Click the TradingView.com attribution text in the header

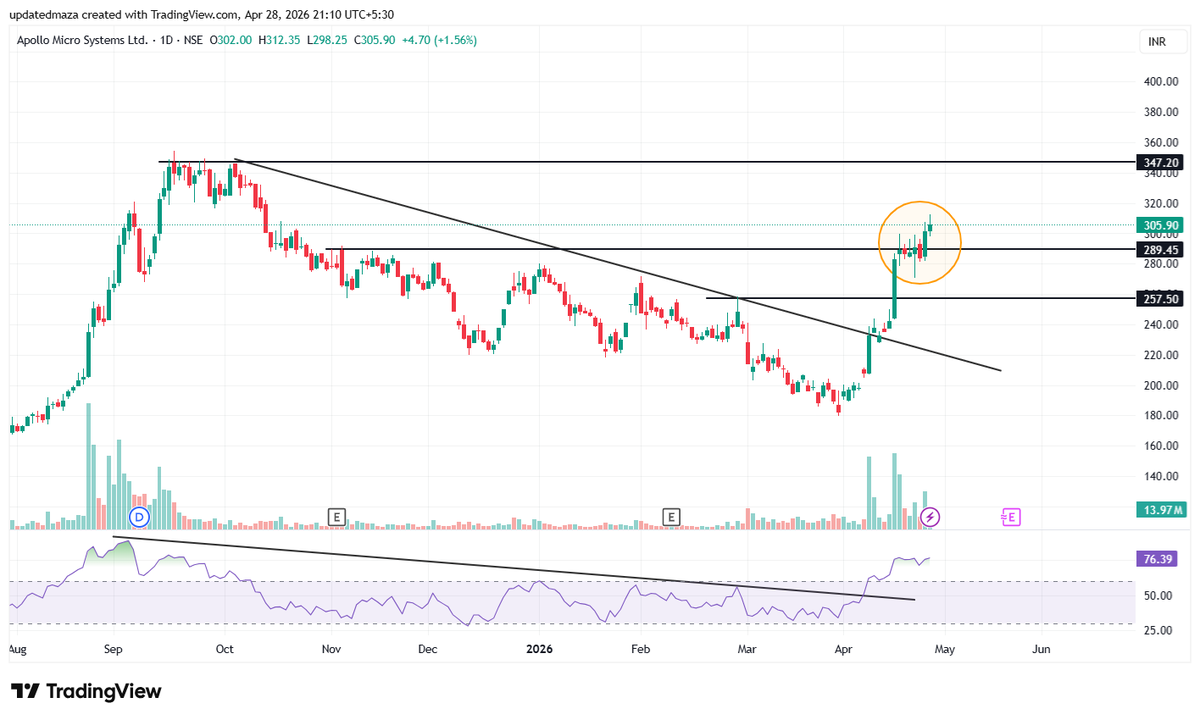[x=196, y=14]
